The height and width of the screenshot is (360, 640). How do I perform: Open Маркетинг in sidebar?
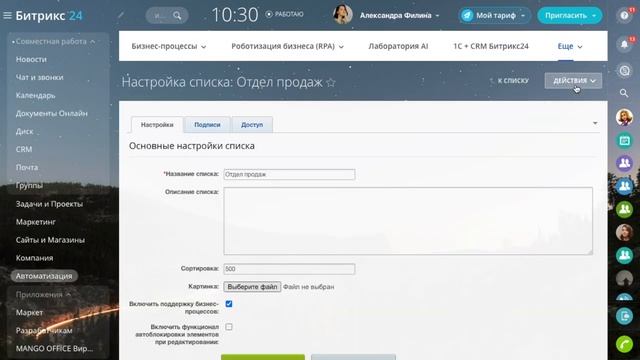[x=36, y=222]
